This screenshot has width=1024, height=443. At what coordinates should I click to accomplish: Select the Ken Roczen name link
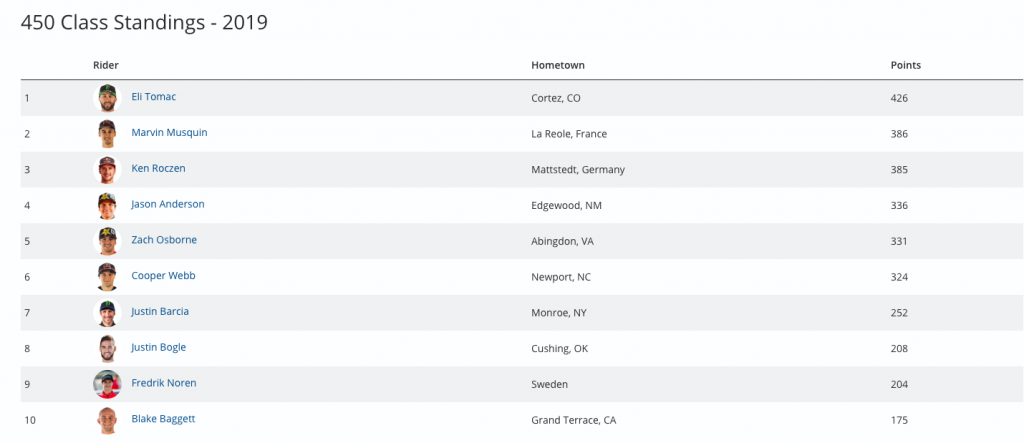pyautogui.click(x=158, y=168)
